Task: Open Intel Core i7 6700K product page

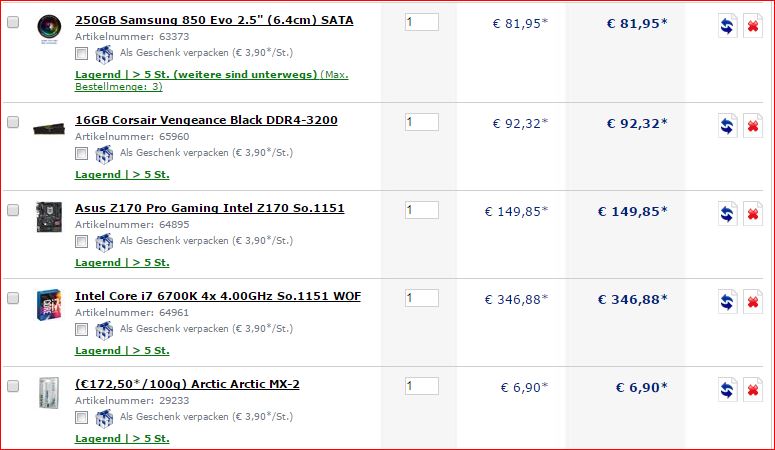Action: pos(218,296)
